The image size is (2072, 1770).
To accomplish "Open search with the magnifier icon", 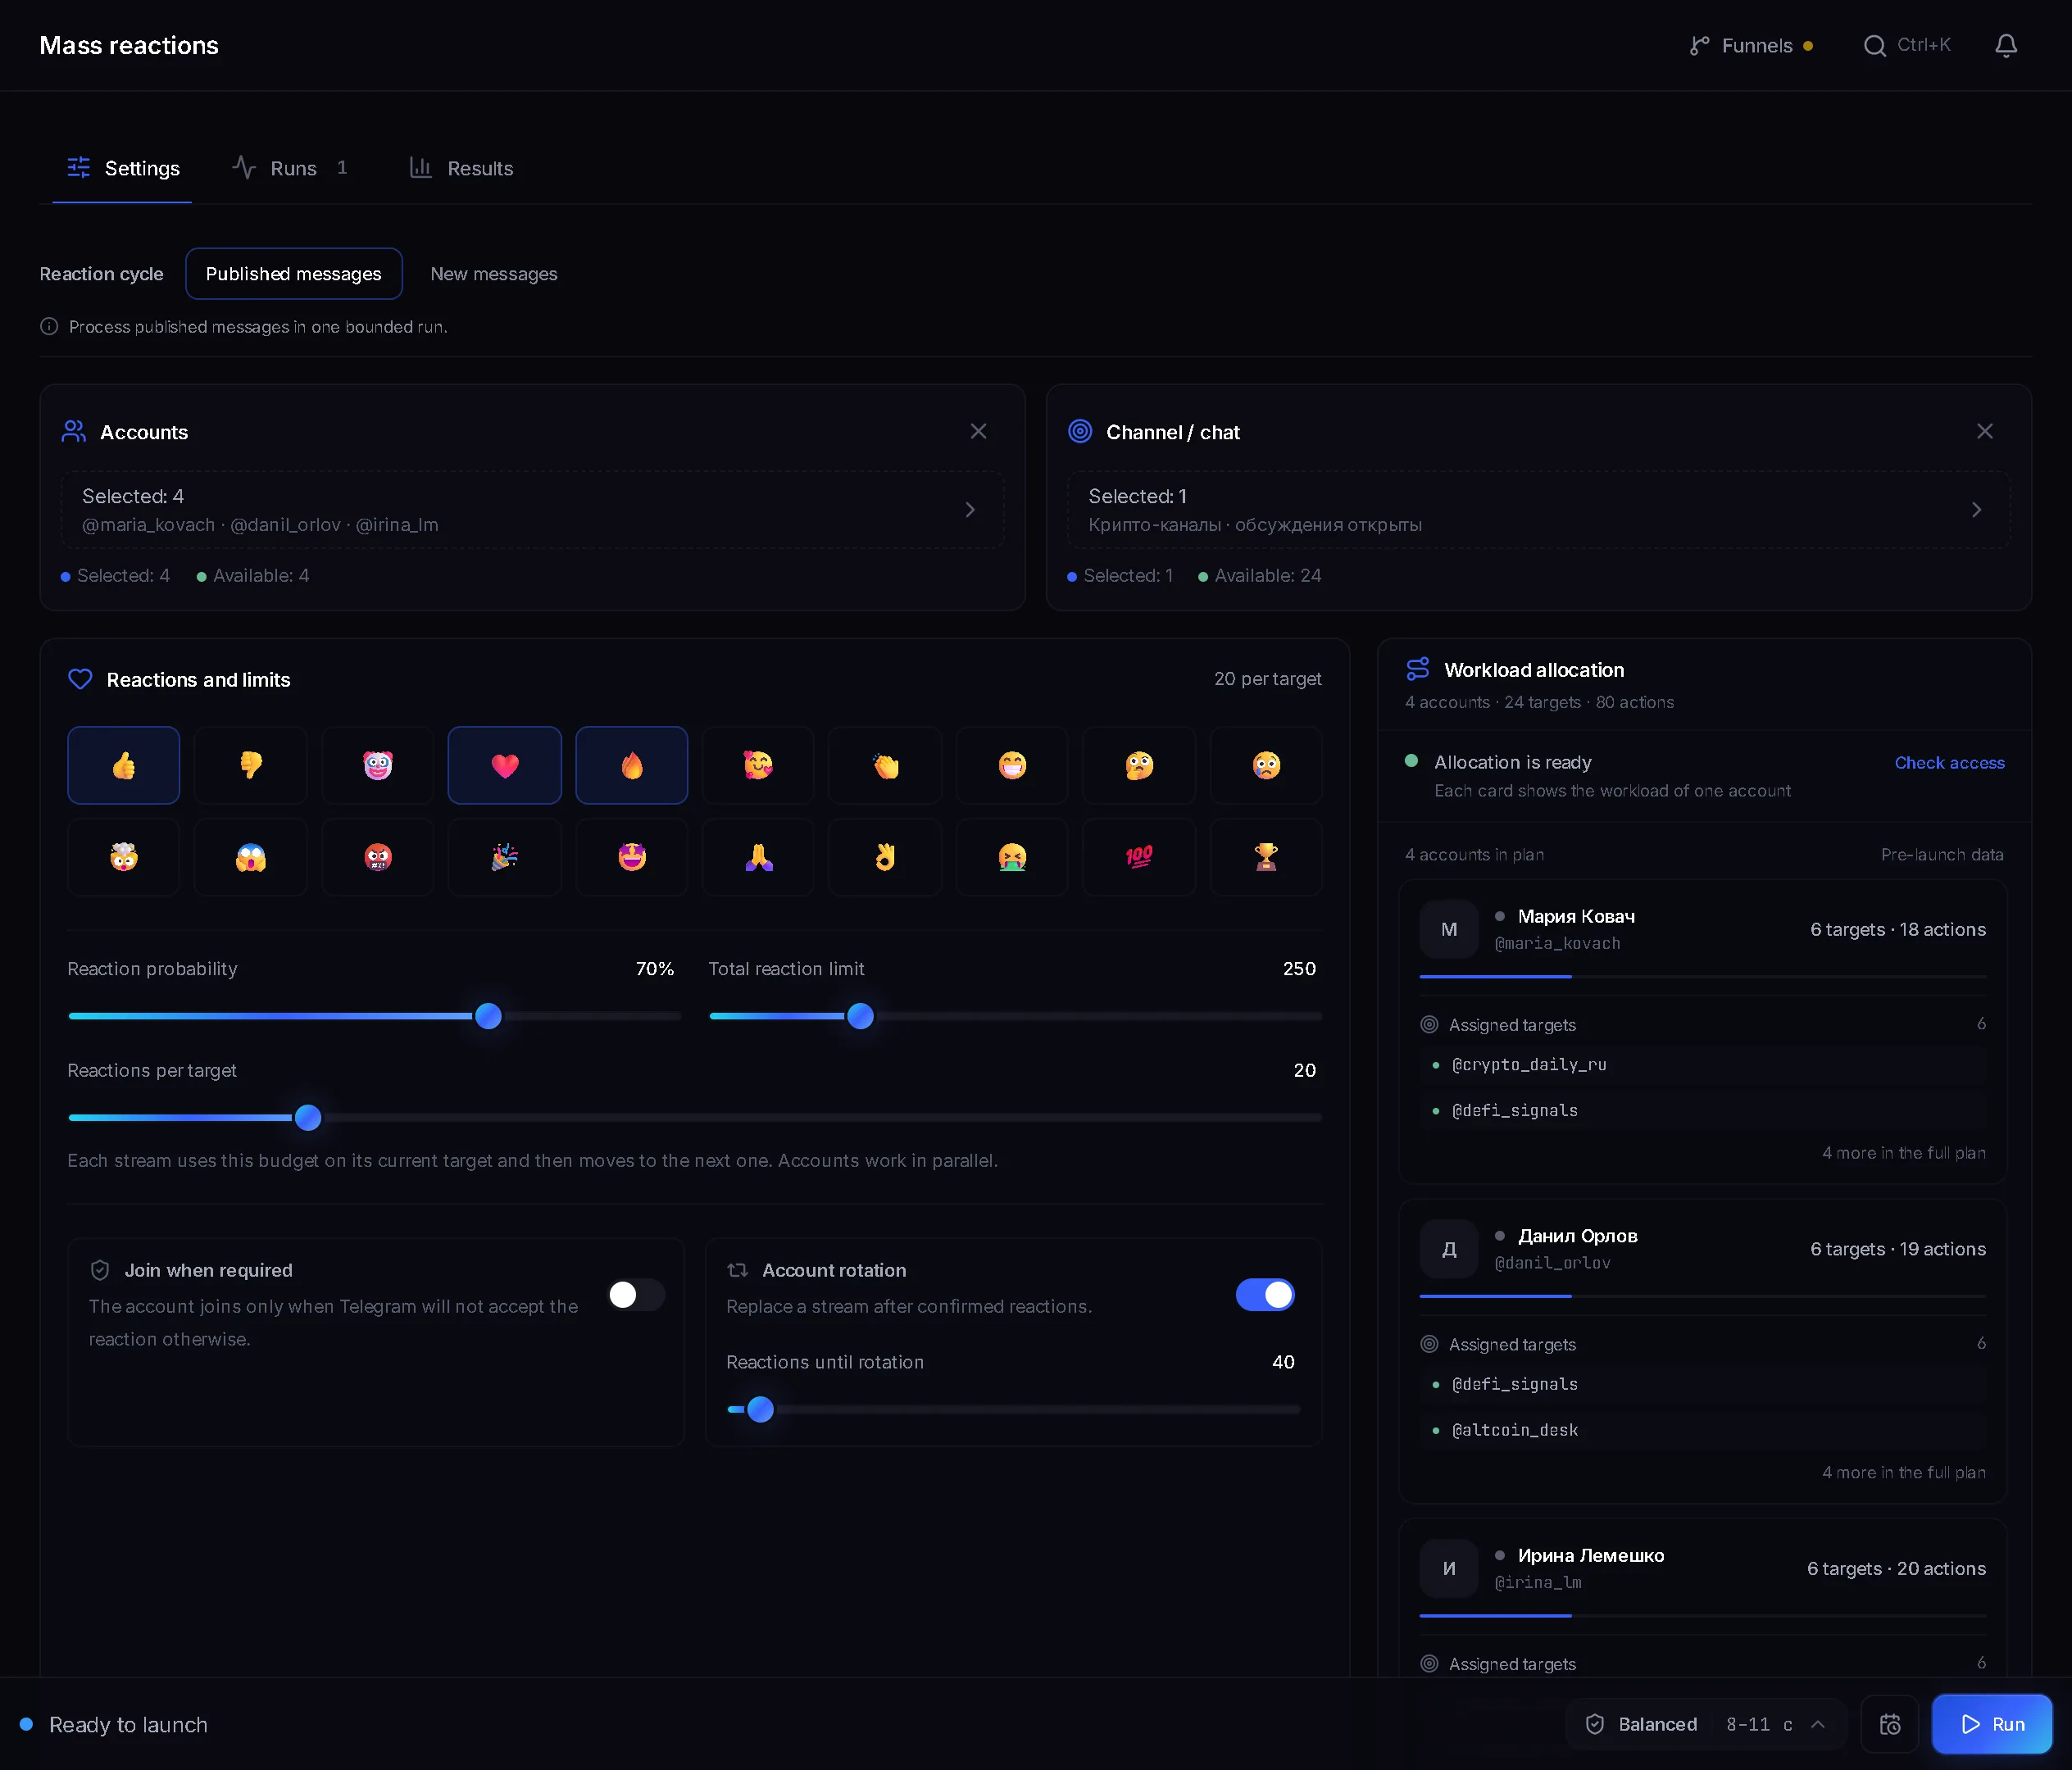I will click(x=1875, y=46).
